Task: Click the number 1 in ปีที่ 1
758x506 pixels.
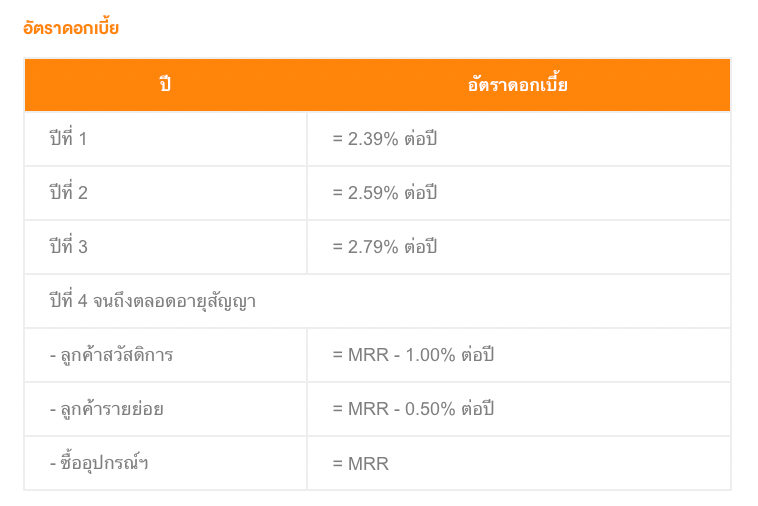Action: click(83, 139)
